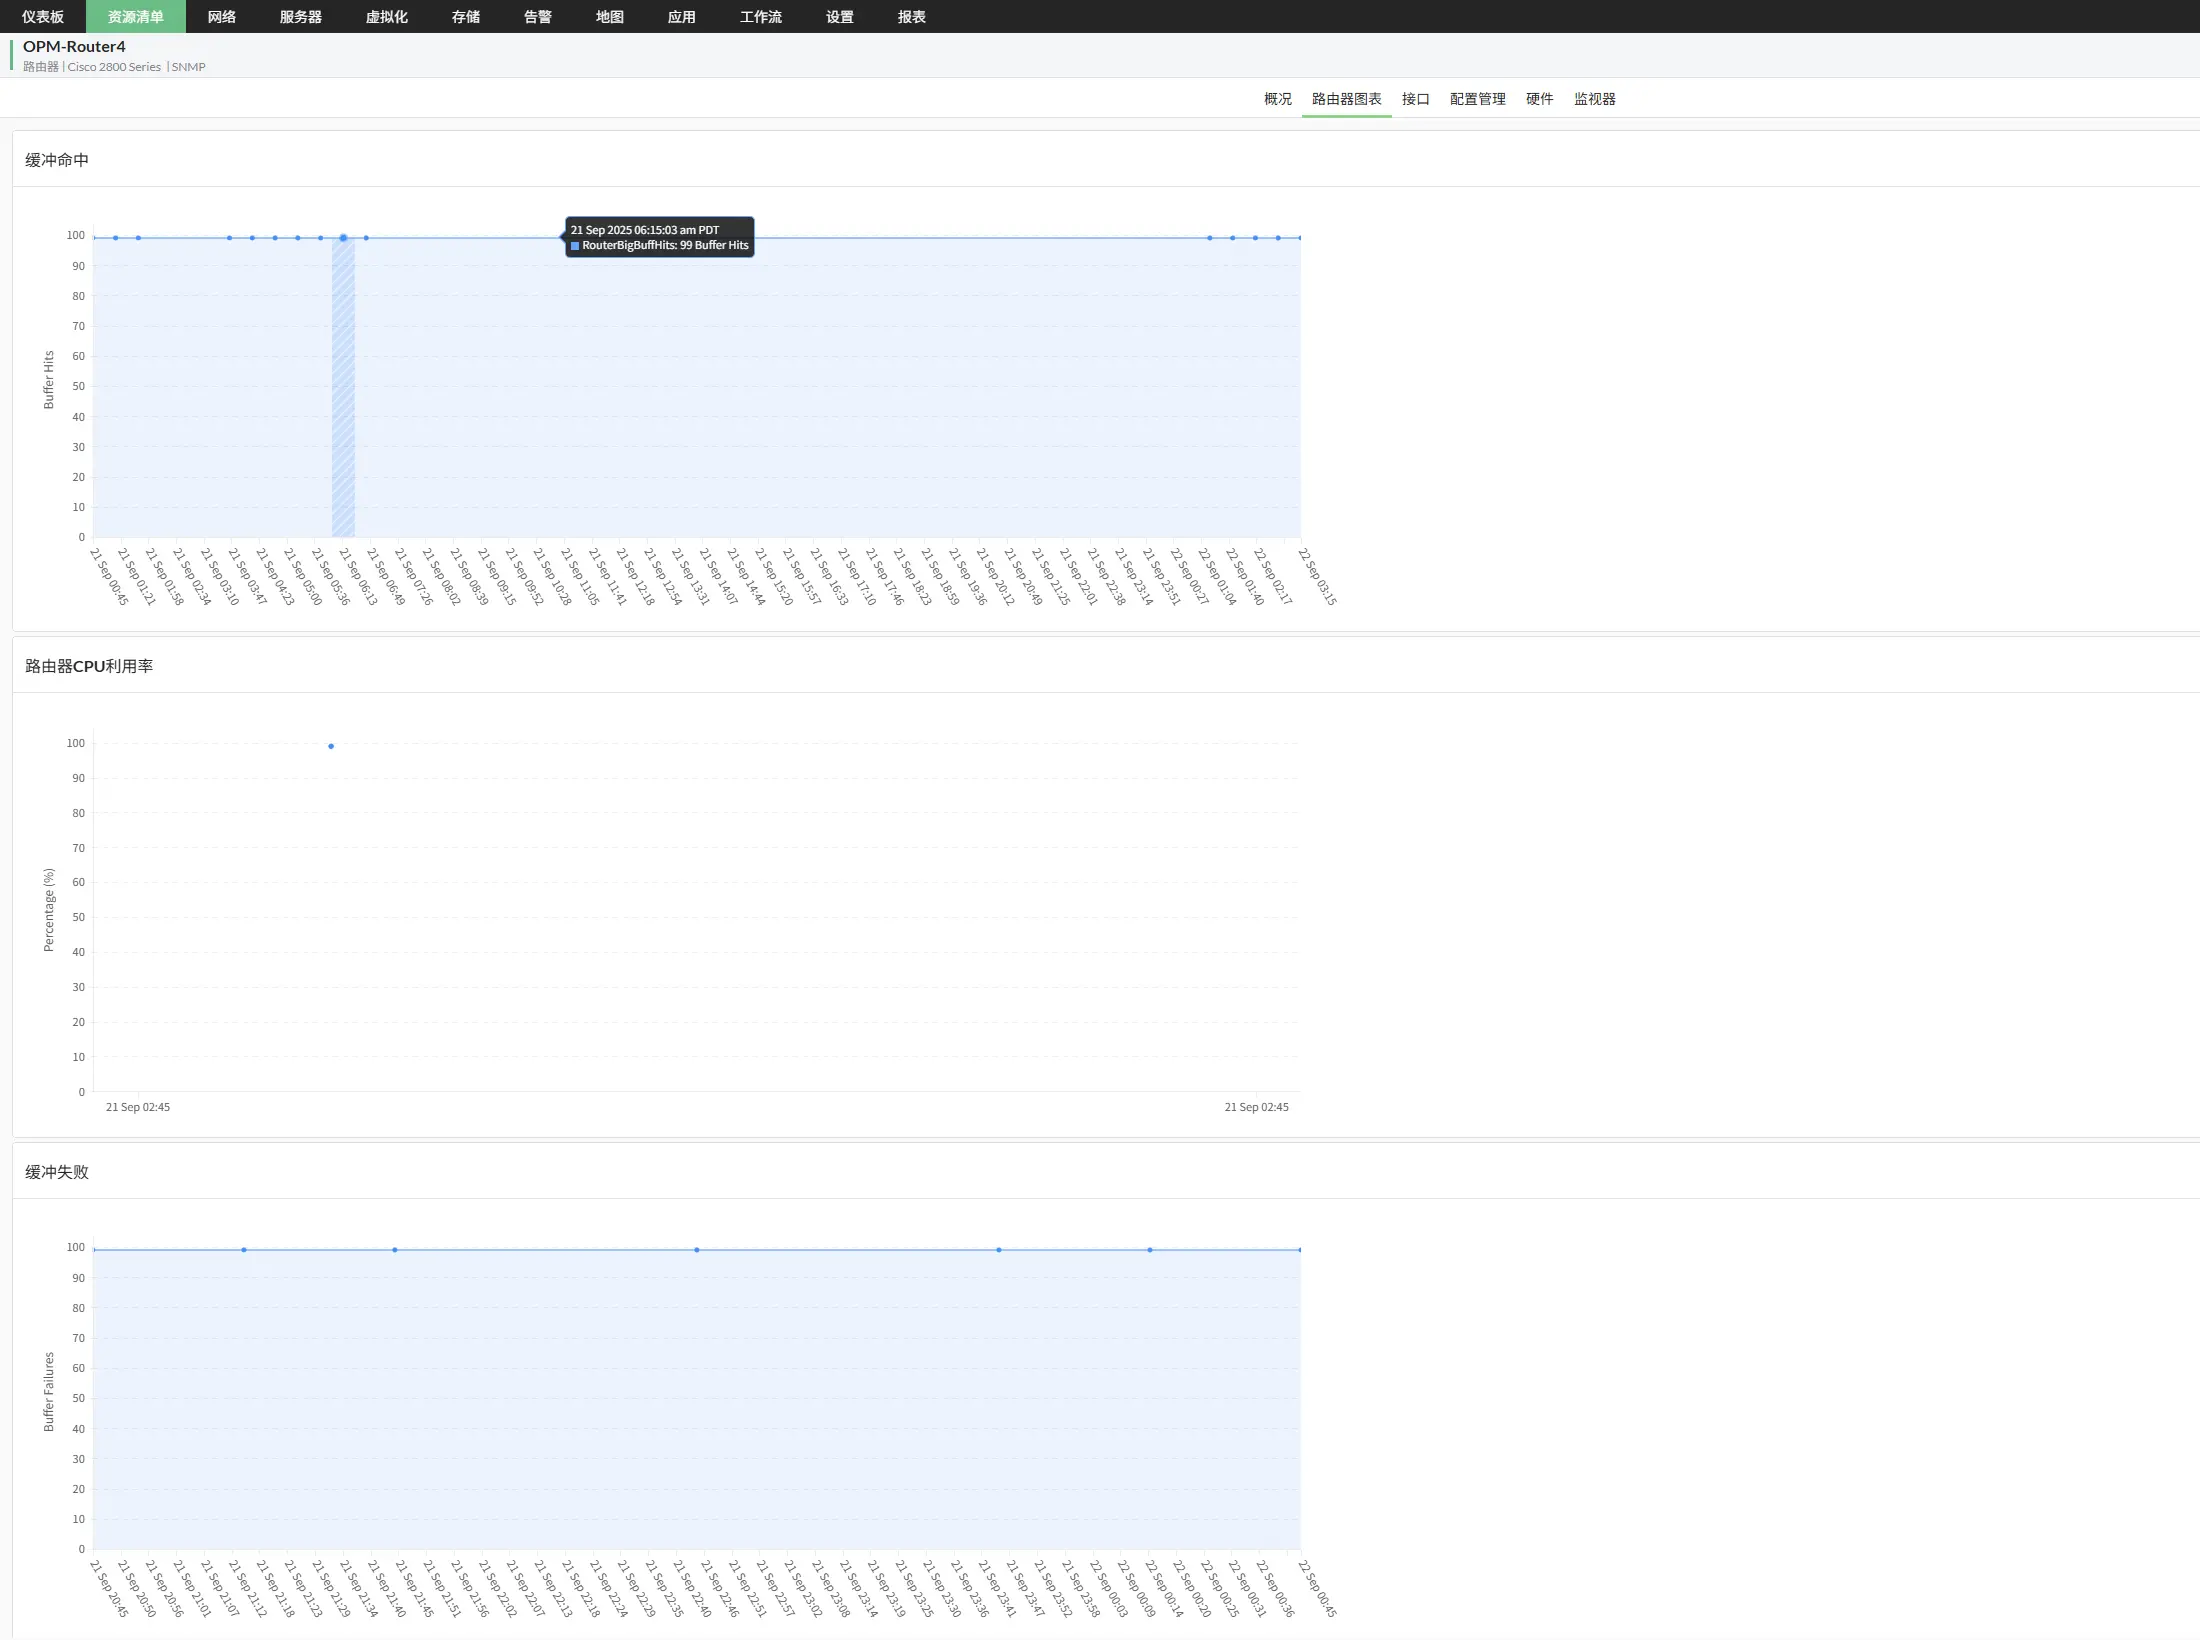Open the 虚拟化 virtualization menu

tap(387, 17)
